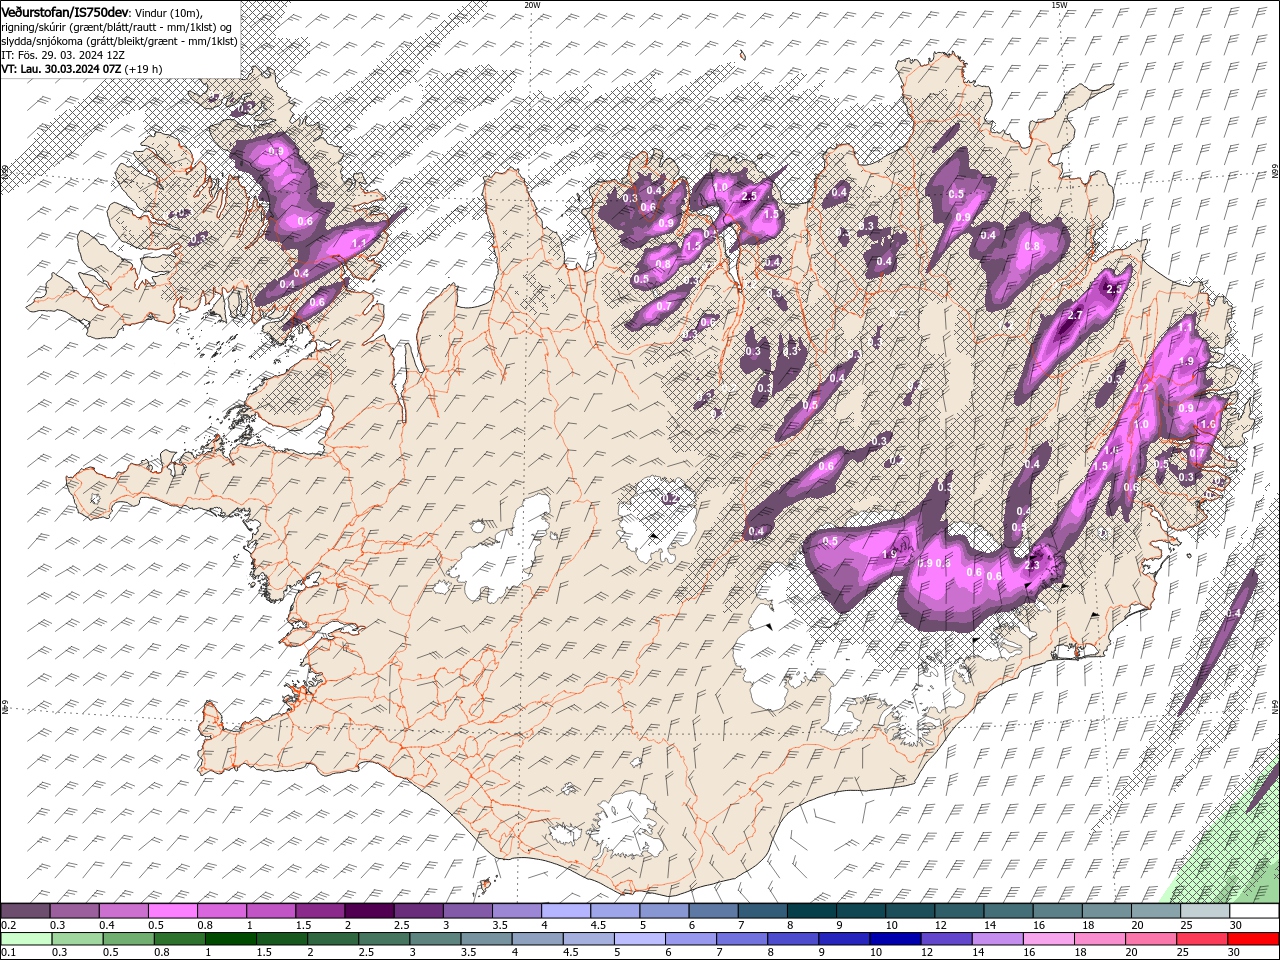The image size is (1280, 960).
Task: Pick the light pink swatch at 16, bottom row
Action: [1049, 939]
